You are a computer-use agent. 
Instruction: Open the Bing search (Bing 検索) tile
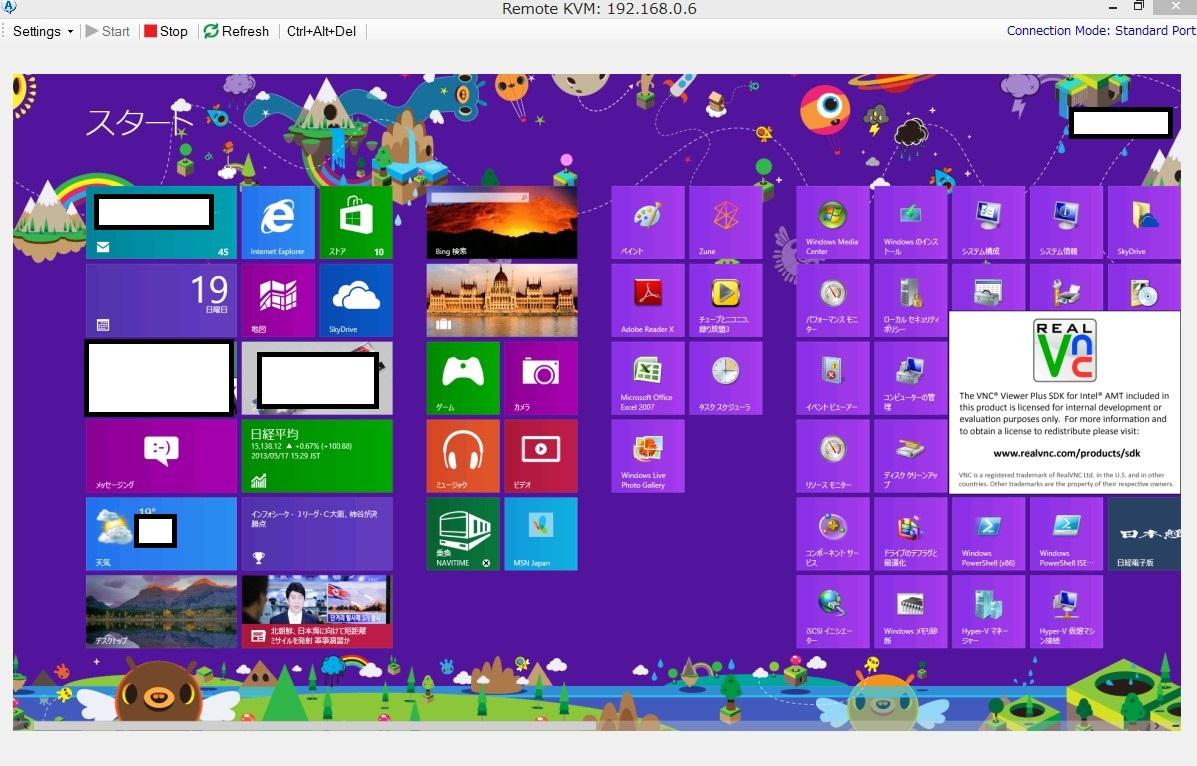tap(502, 222)
